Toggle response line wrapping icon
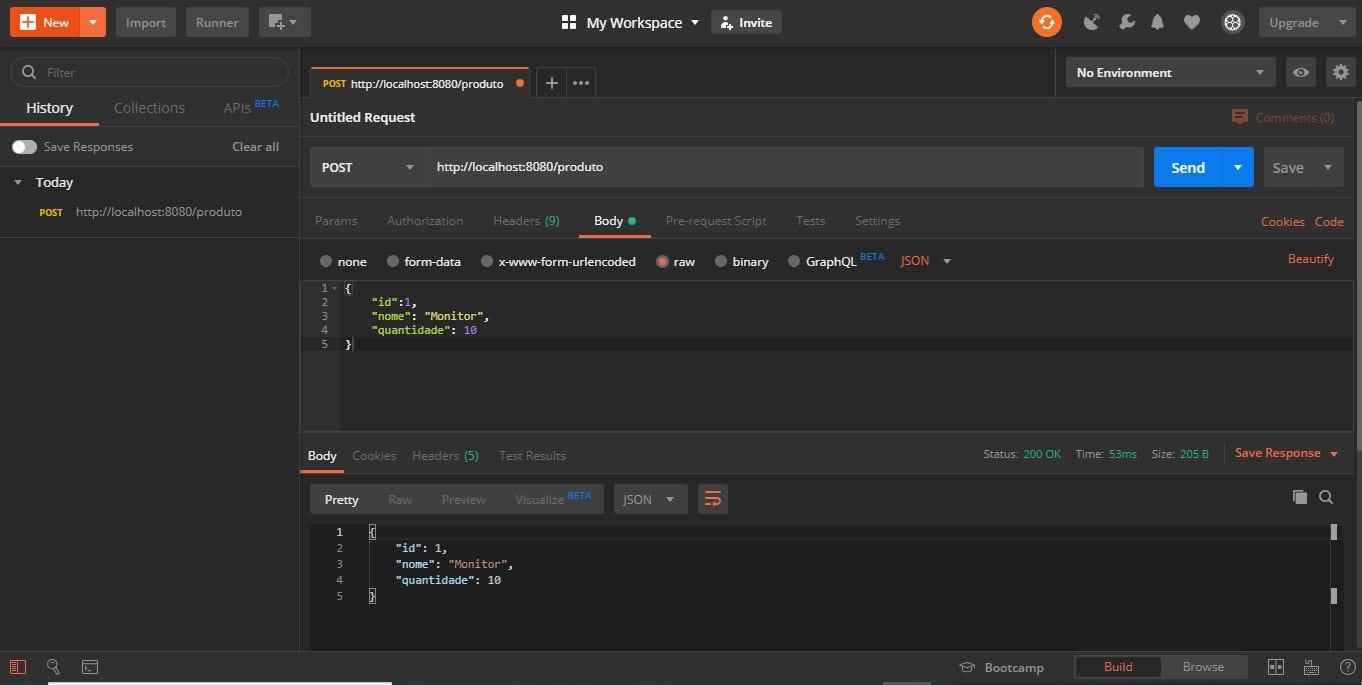Image resolution: width=1362 pixels, height=685 pixels. pyautogui.click(x=713, y=499)
